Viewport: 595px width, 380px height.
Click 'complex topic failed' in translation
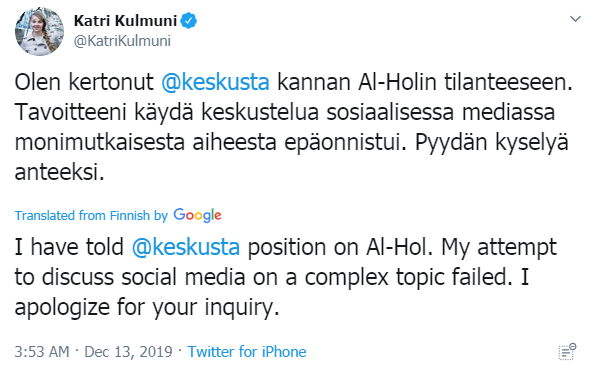tap(406, 277)
